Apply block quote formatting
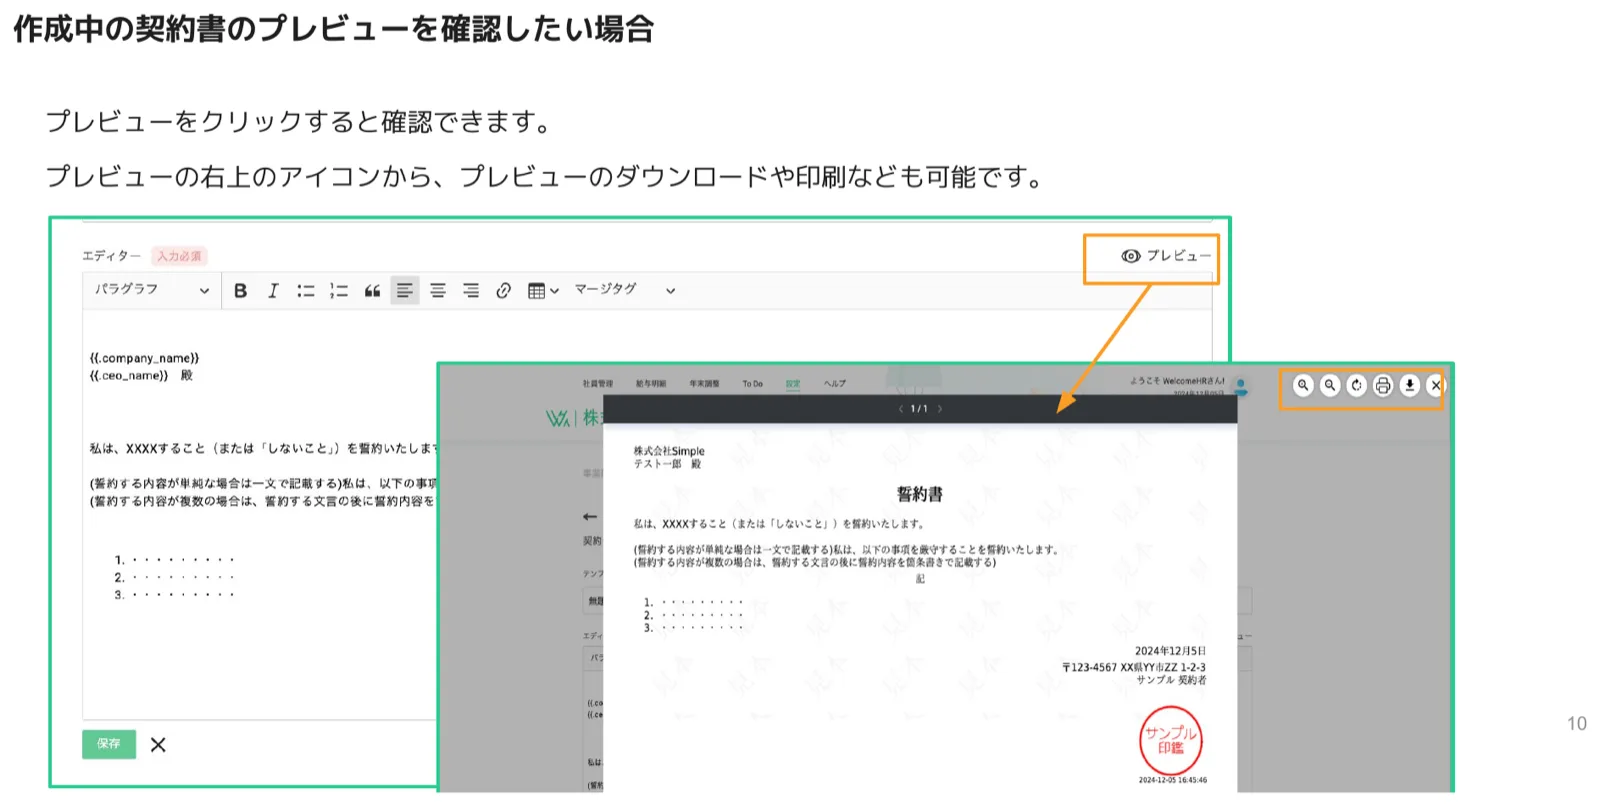Image resolution: width=1600 pixels, height=806 pixels. (372, 291)
